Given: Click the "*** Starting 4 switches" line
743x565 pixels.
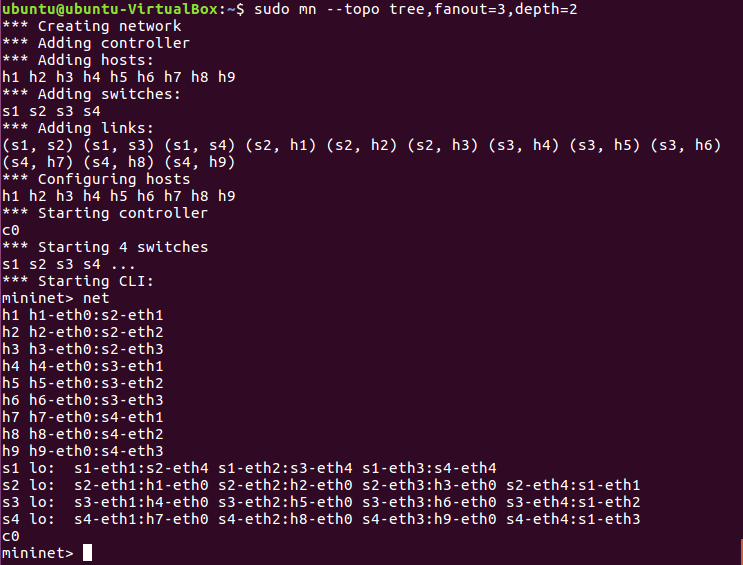Looking at the screenshot, I should pos(105,247).
